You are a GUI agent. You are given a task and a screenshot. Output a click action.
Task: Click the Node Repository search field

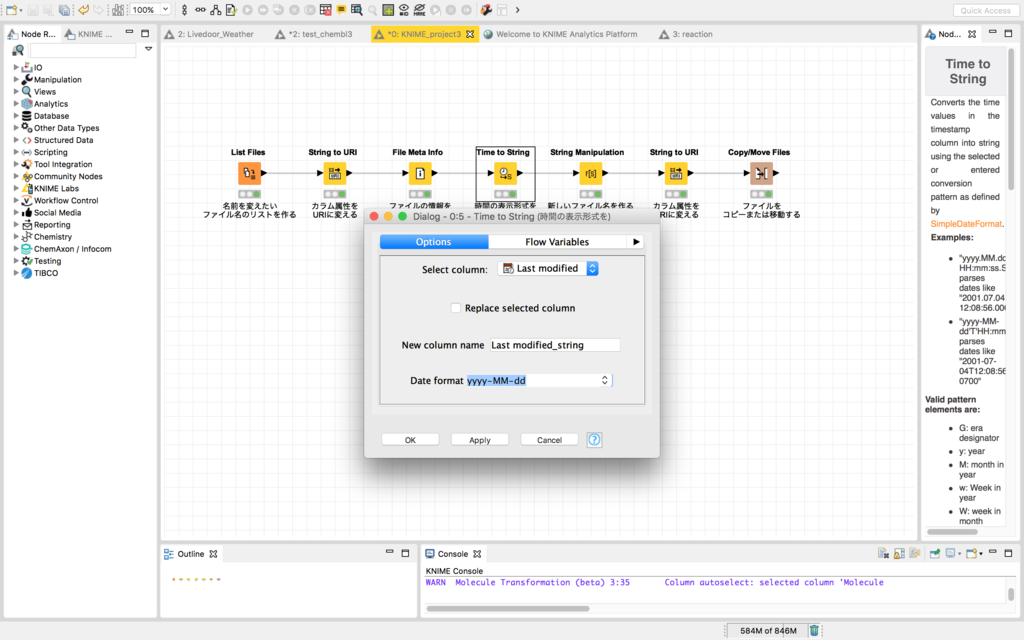click(83, 50)
